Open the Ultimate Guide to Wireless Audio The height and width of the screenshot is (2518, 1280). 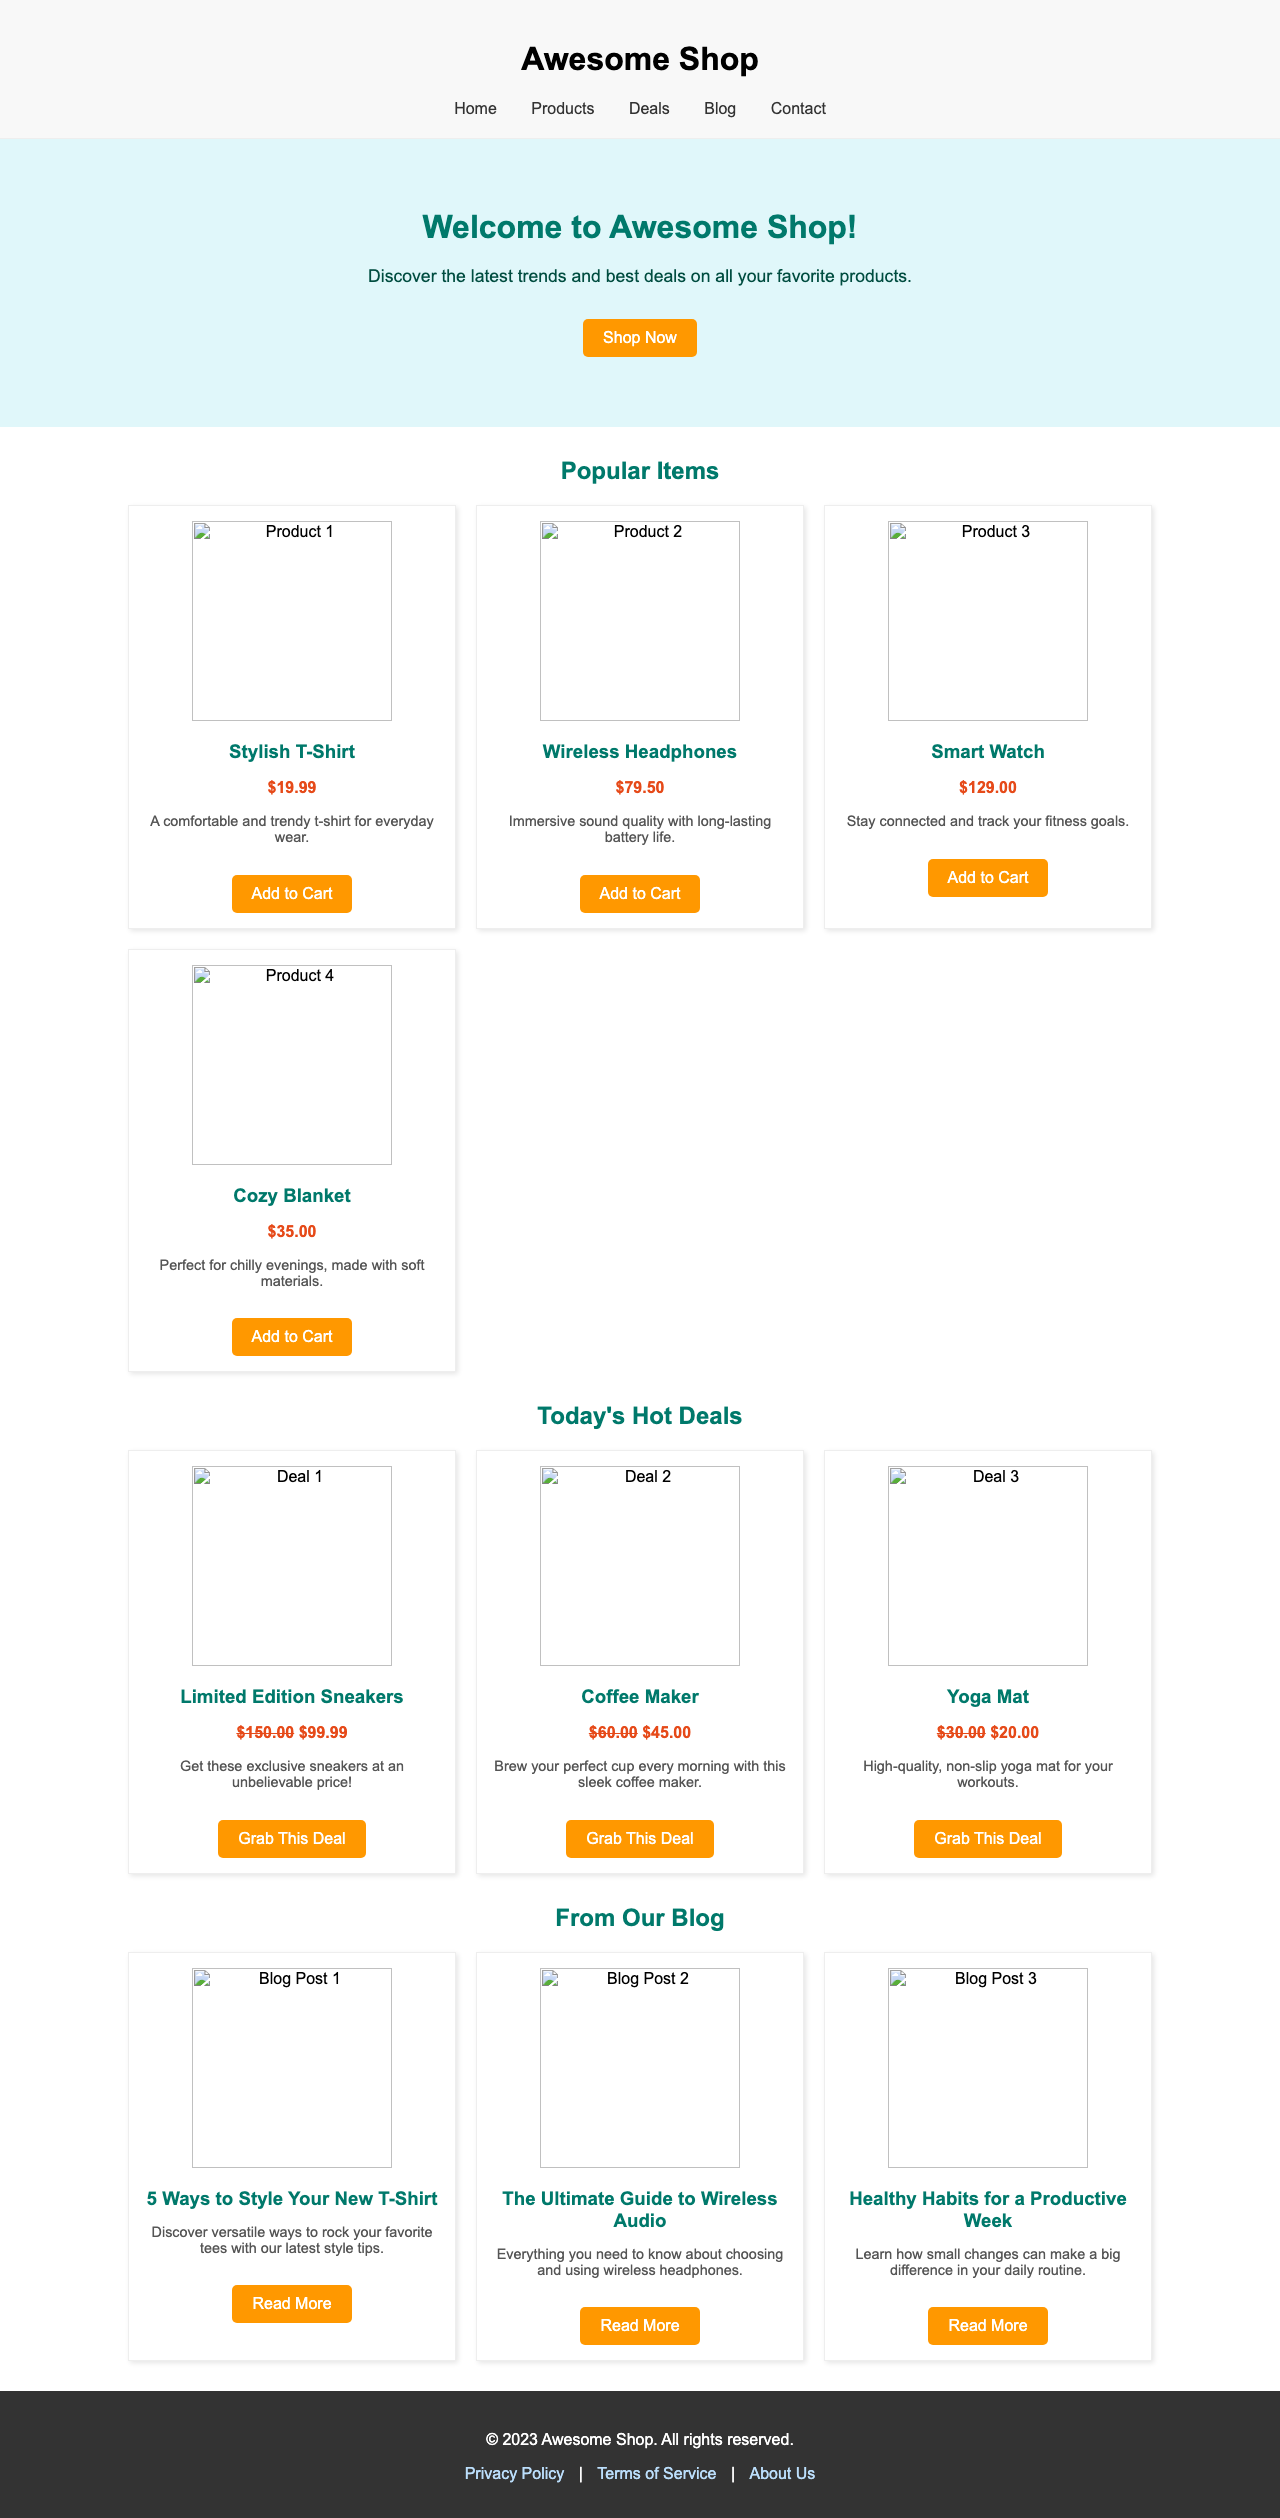[639, 2325]
